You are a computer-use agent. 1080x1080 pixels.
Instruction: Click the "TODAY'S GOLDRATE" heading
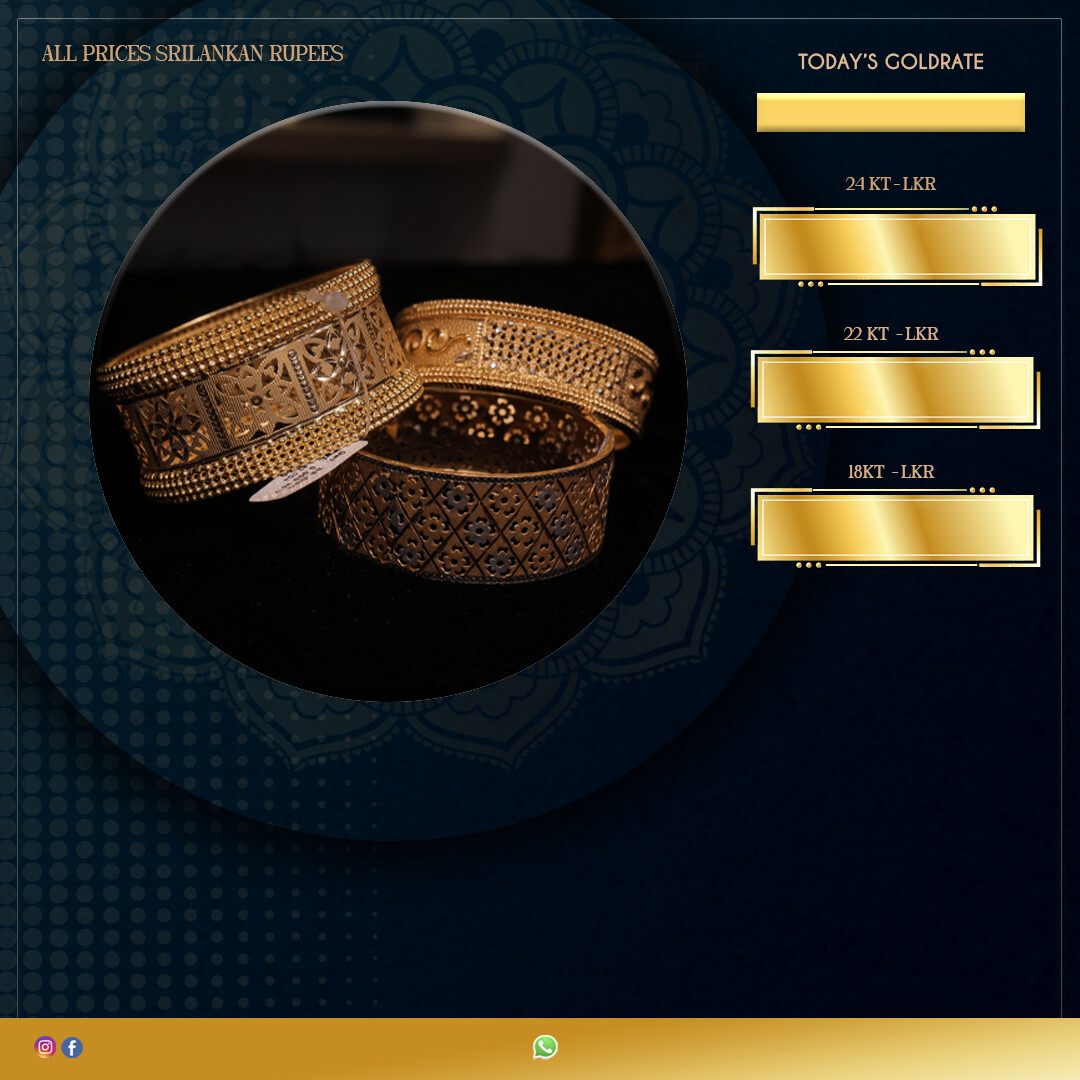[x=891, y=61]
